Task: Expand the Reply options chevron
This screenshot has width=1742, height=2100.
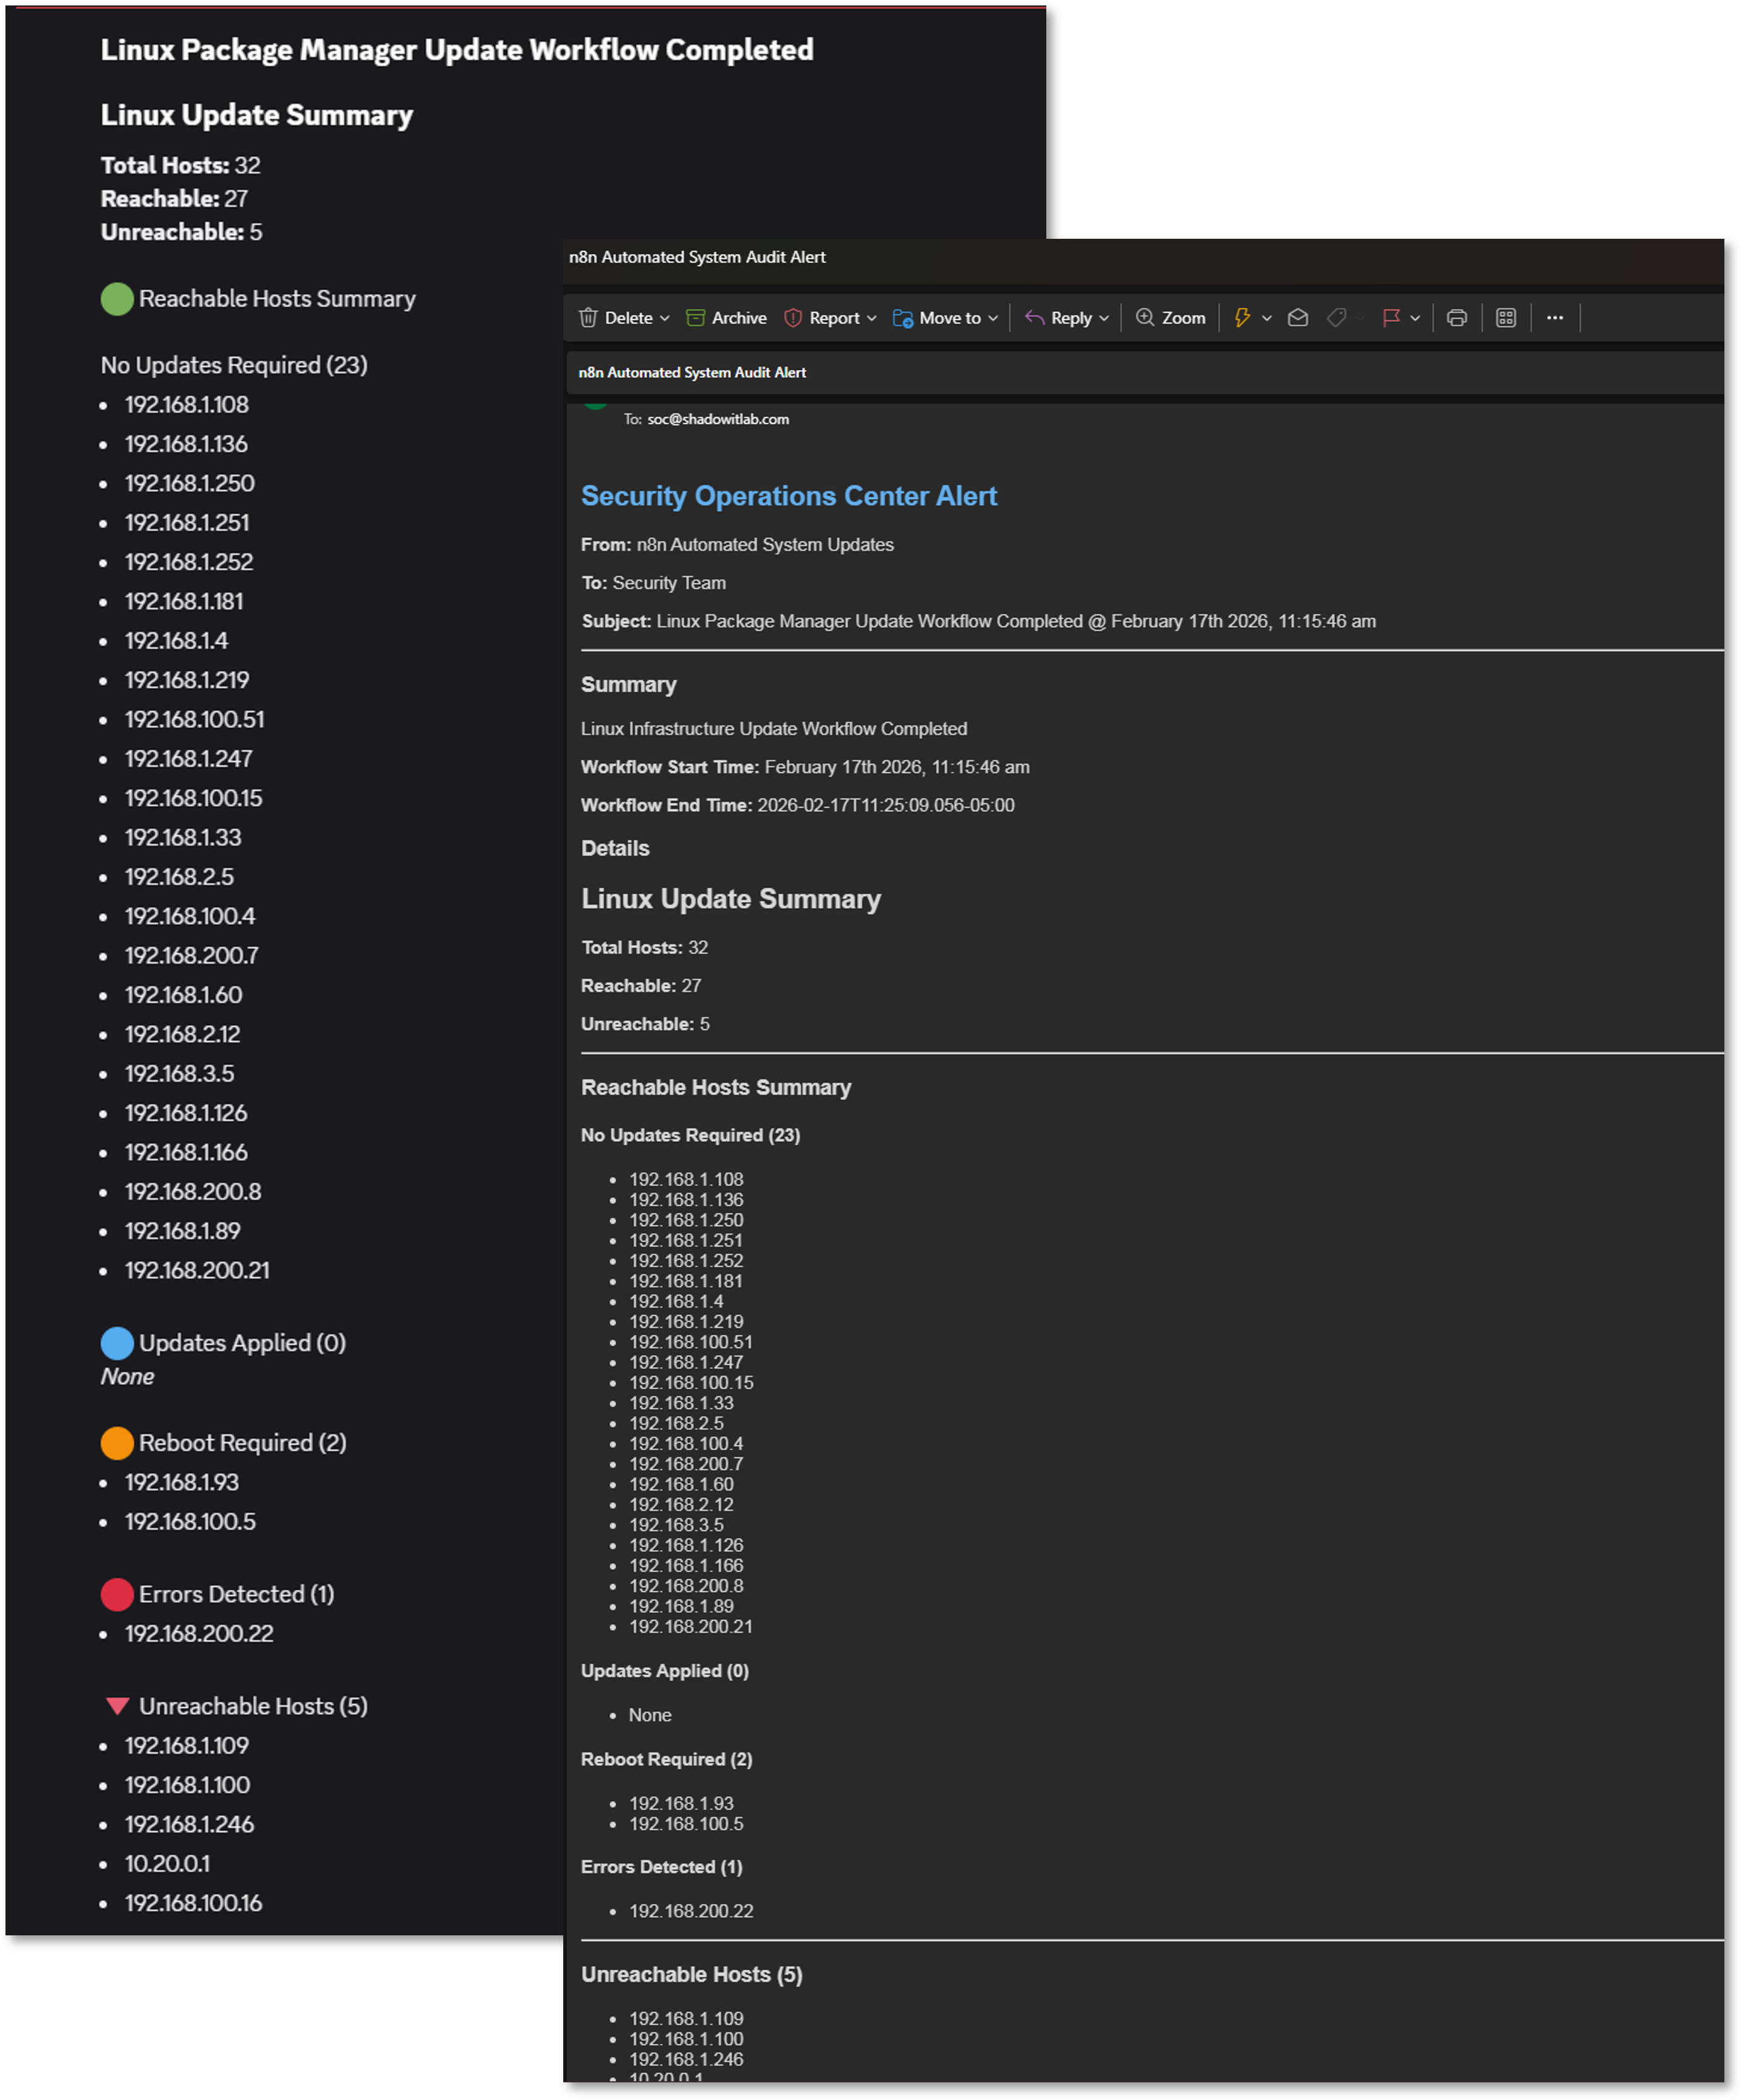Action: coord(1105,318)
